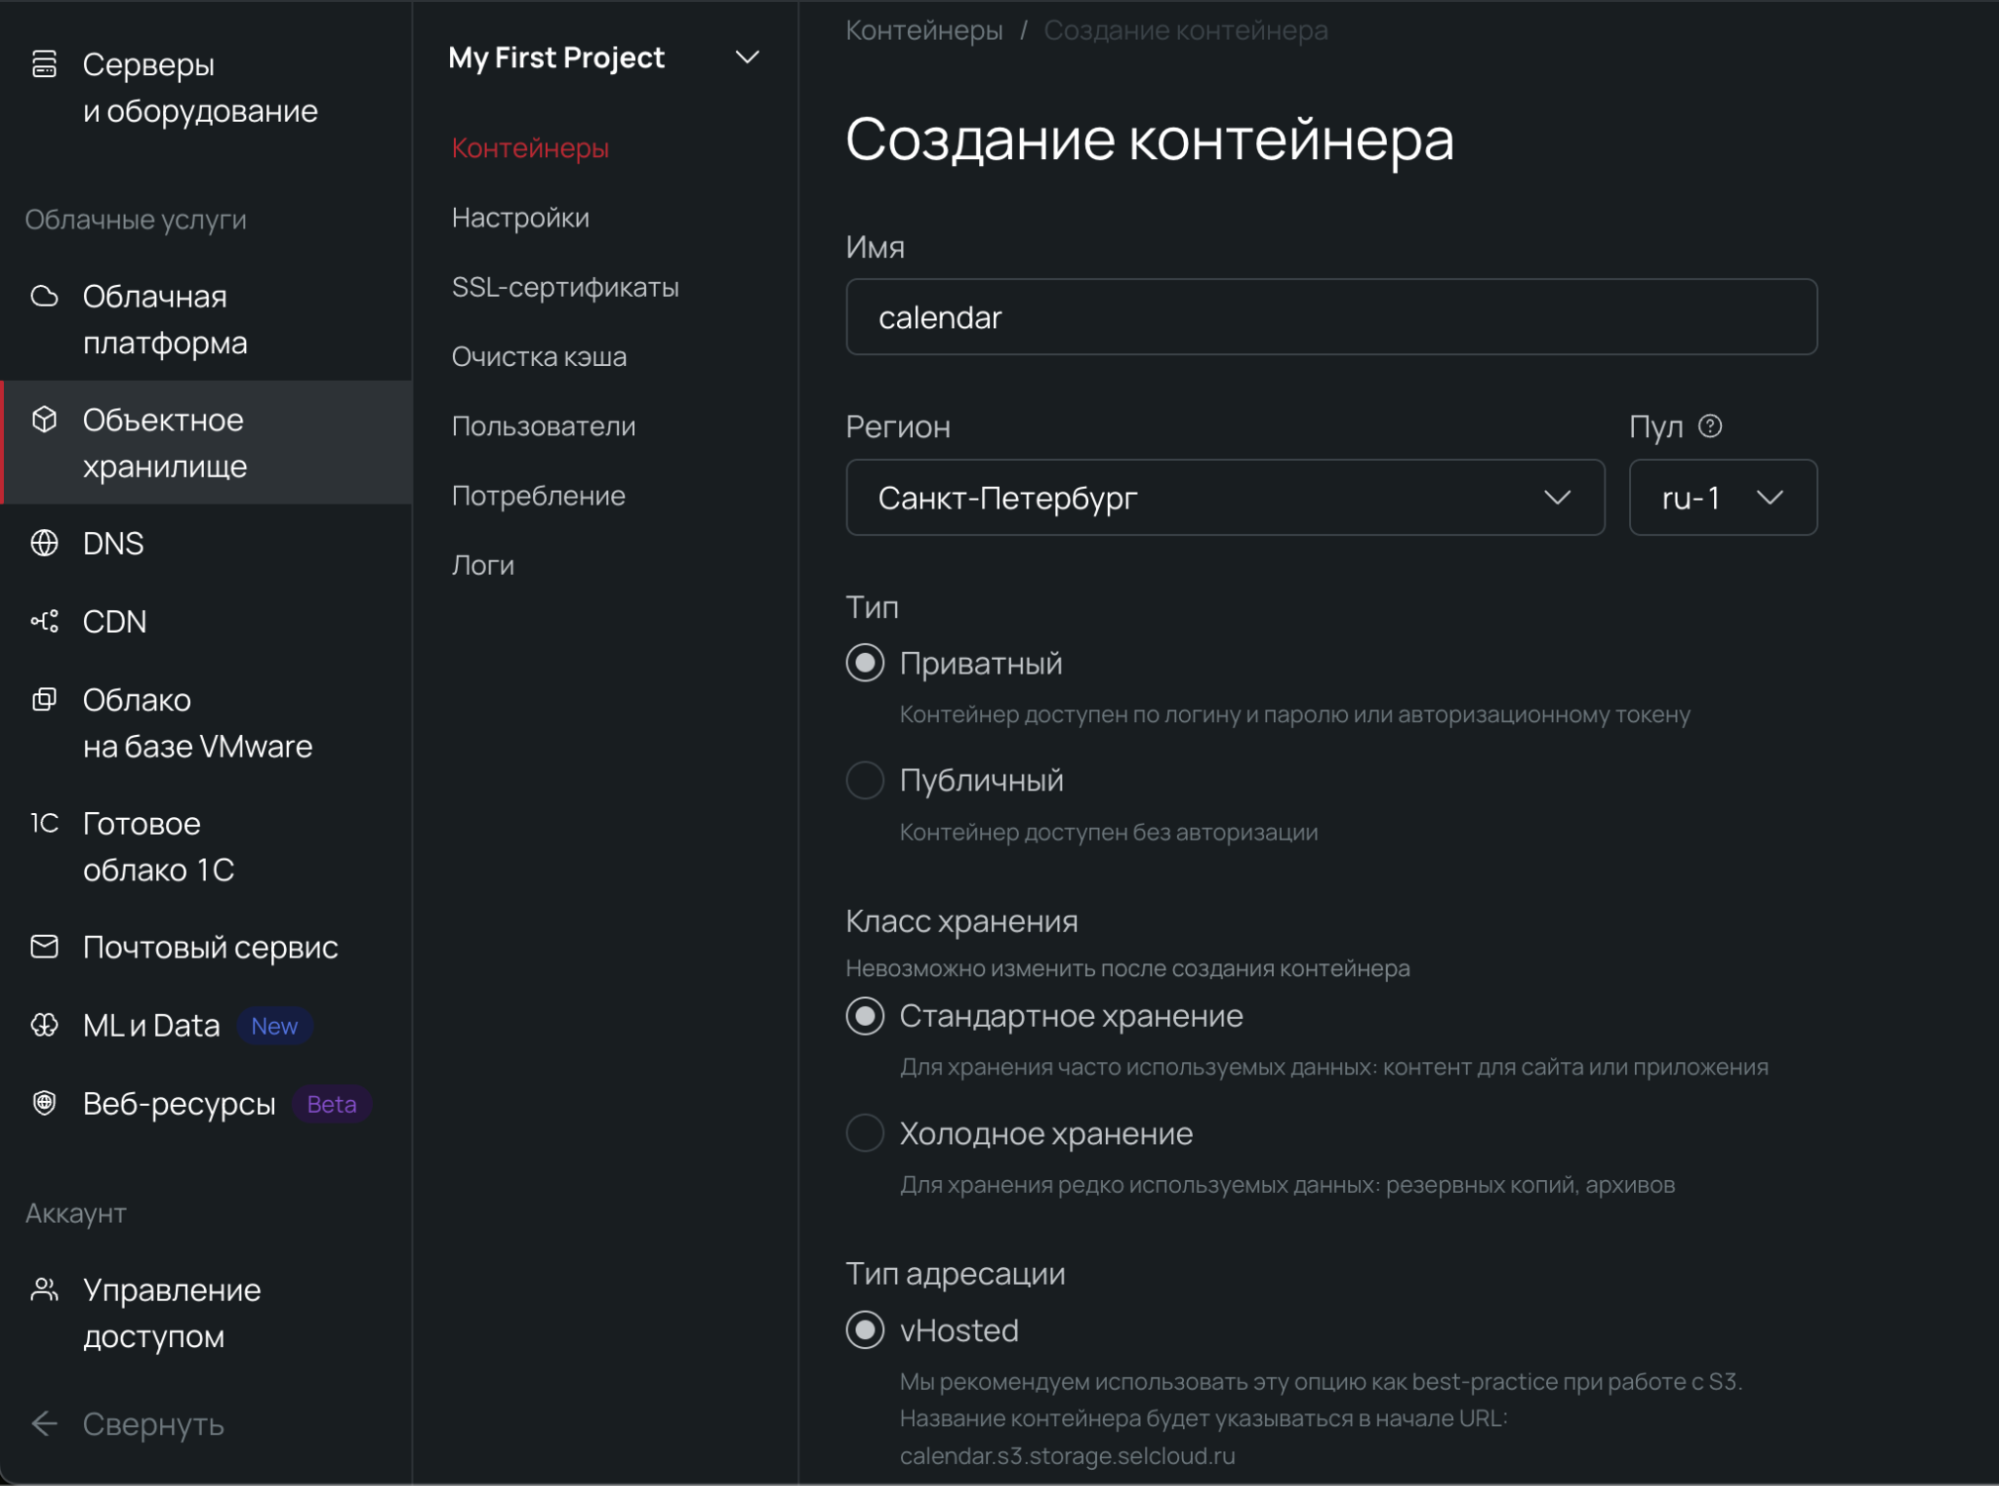Click the Потребление navigation item

tap(538, 495)
